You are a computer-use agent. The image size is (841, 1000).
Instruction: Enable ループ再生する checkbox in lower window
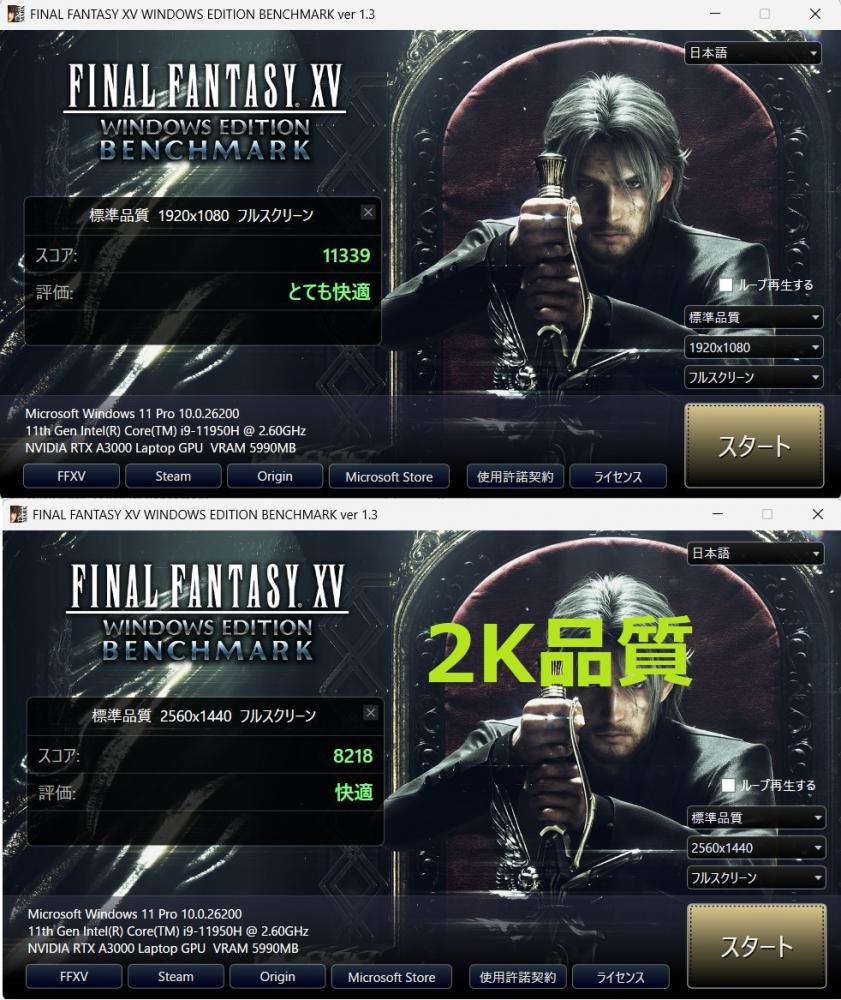tap(728, 785)
